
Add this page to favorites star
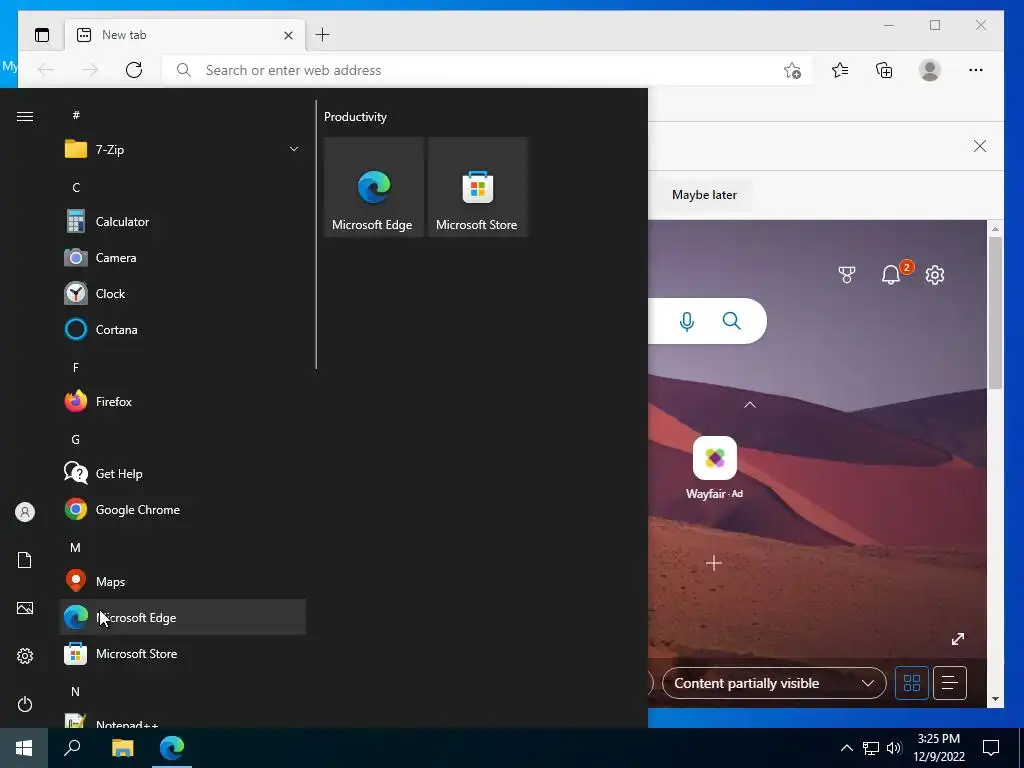pos(792,70)
